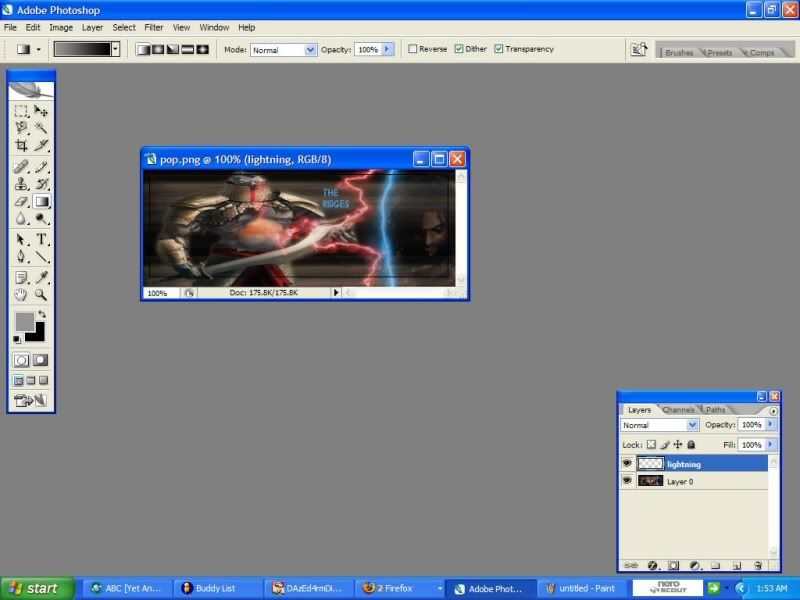
Task: Hide Layer 0 visibility eye
Action: pos(627,481)
